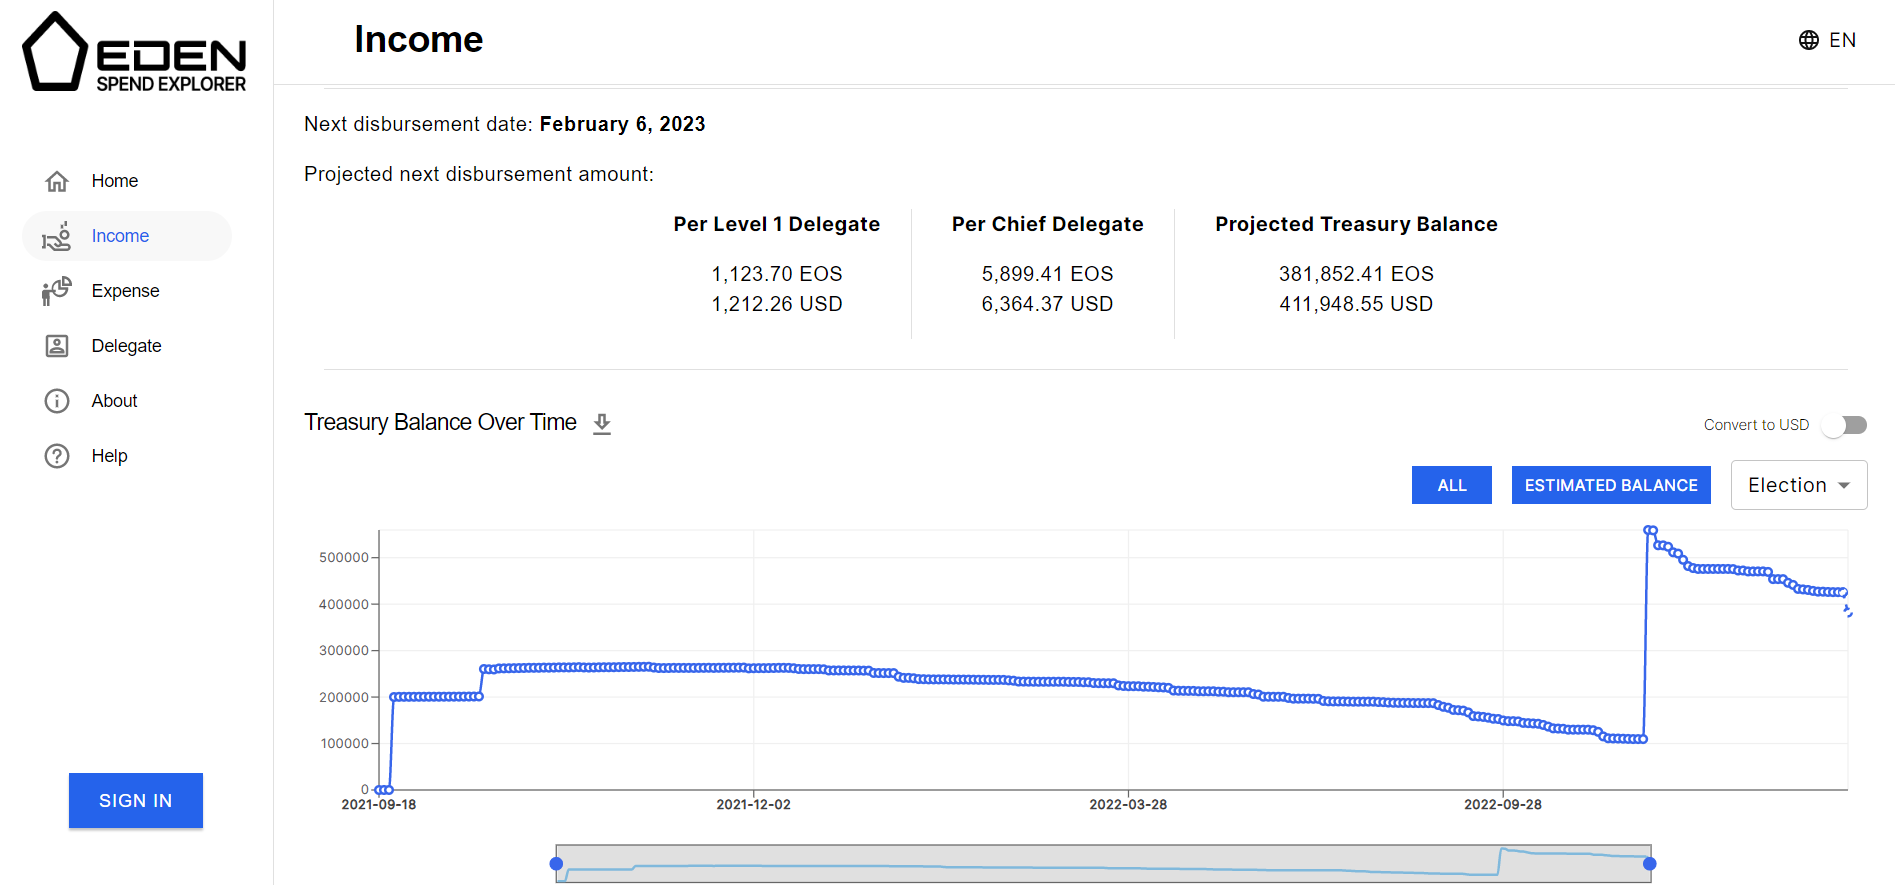Click the Per Level 1 Delegate heading

(x=777, y=224)
